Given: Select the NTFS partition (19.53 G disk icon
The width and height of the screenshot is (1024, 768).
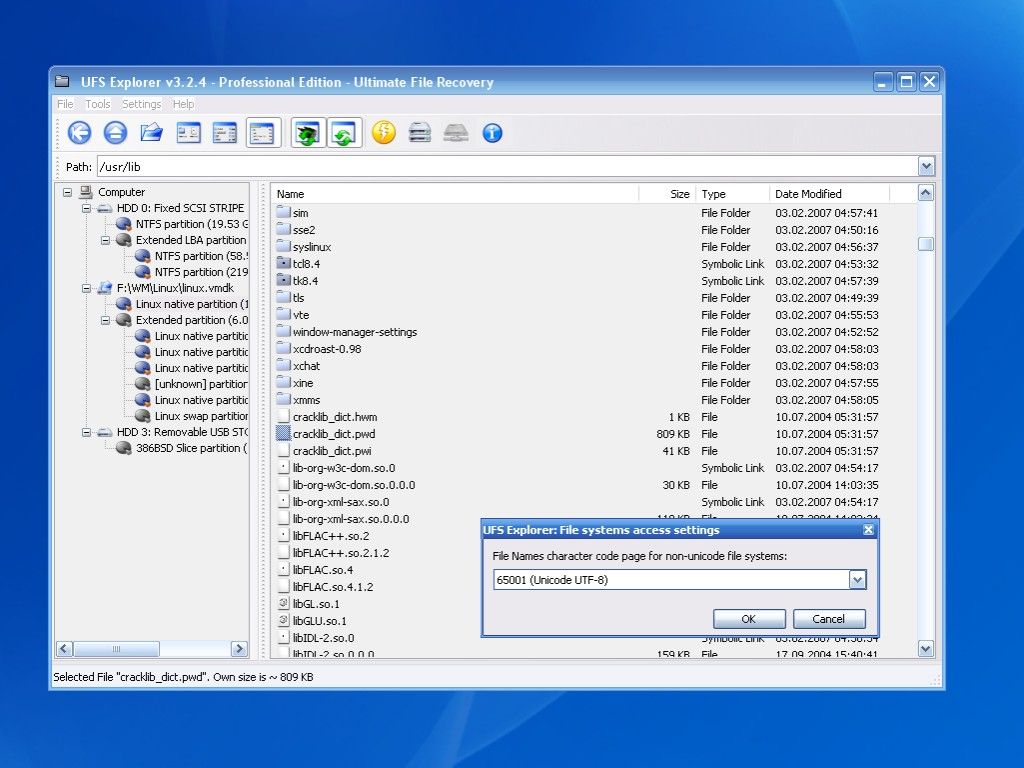Looking at the screenshot, I should (x=123, y=224).
